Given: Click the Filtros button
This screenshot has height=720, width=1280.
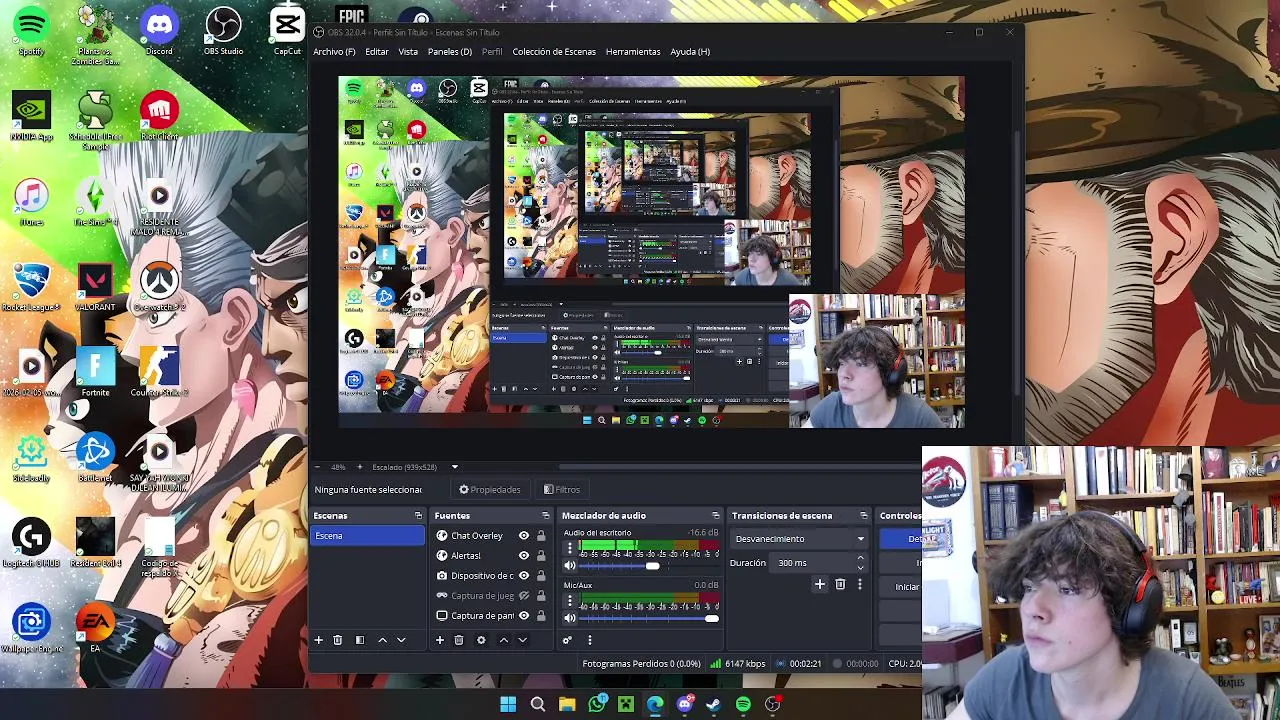Looking at the screenshot, I should (x=562, y=490).
